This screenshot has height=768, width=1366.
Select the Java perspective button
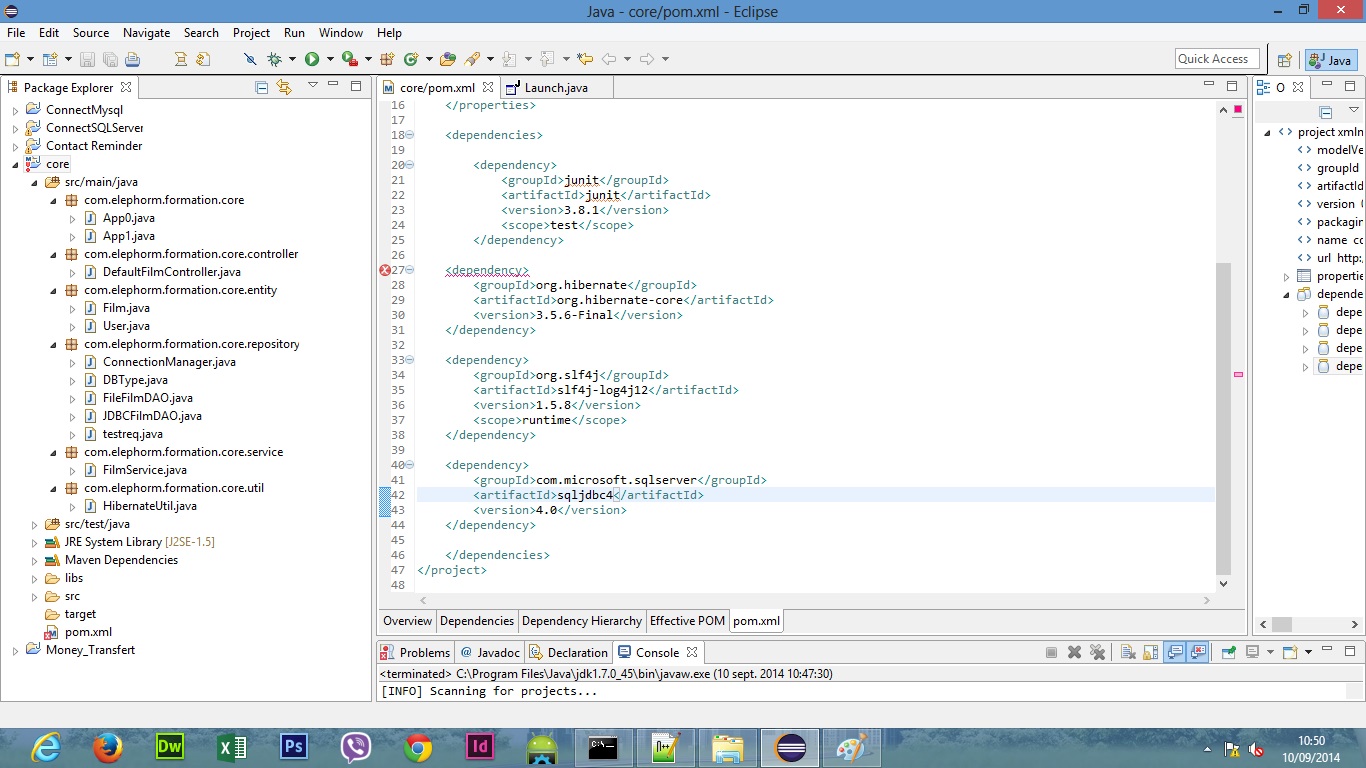tap(1330, 60)
